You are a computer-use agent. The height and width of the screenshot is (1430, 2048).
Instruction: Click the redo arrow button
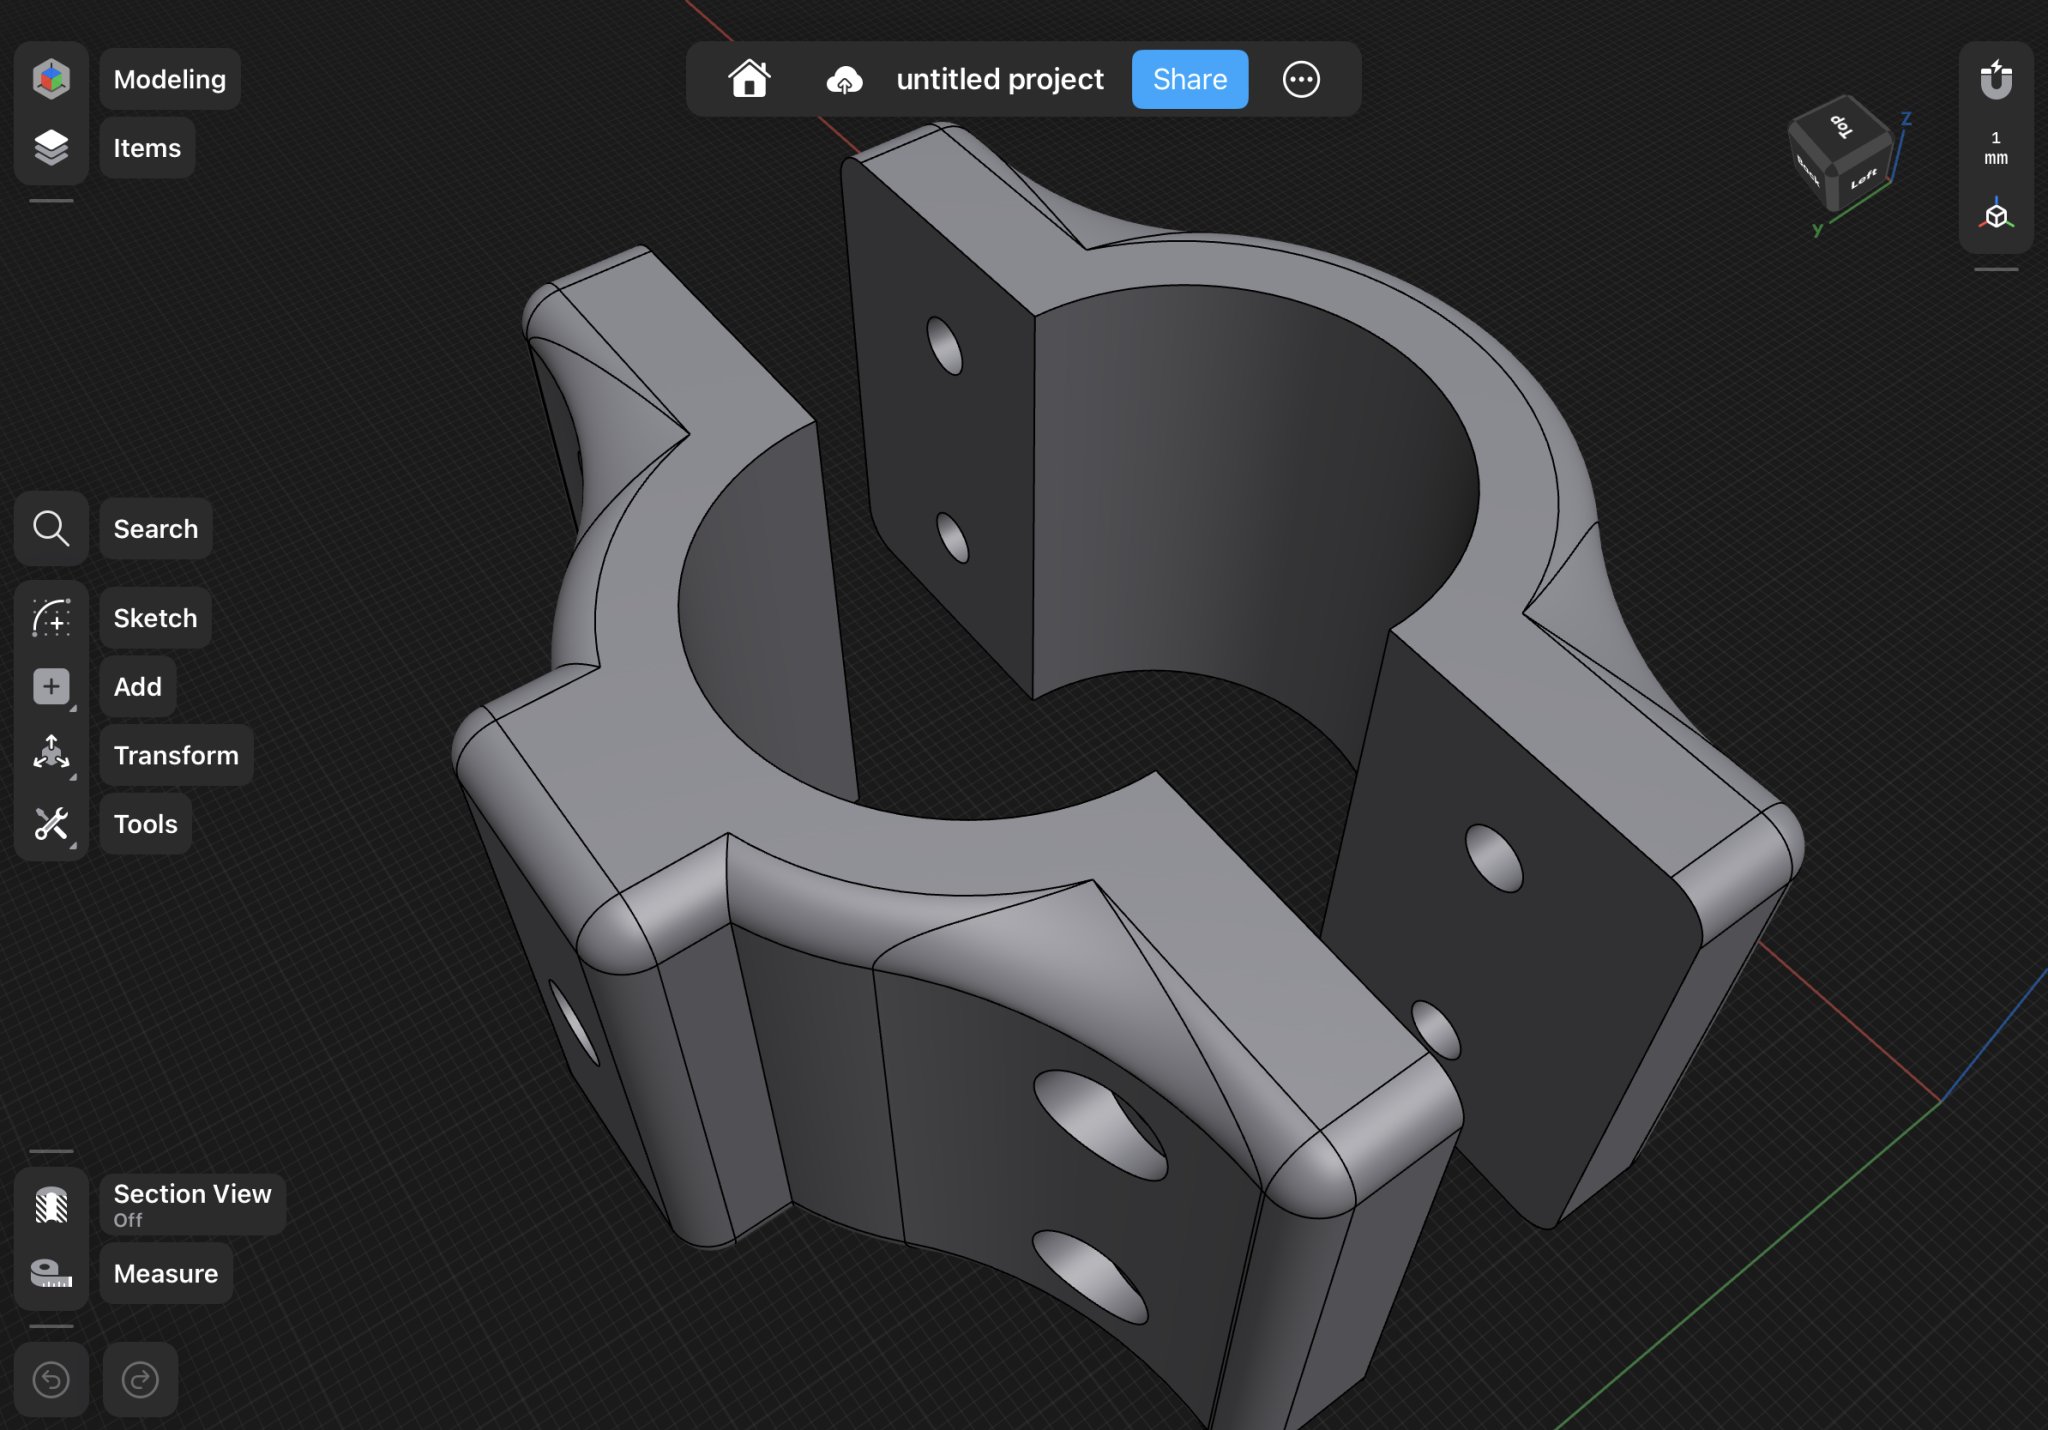140,1380
